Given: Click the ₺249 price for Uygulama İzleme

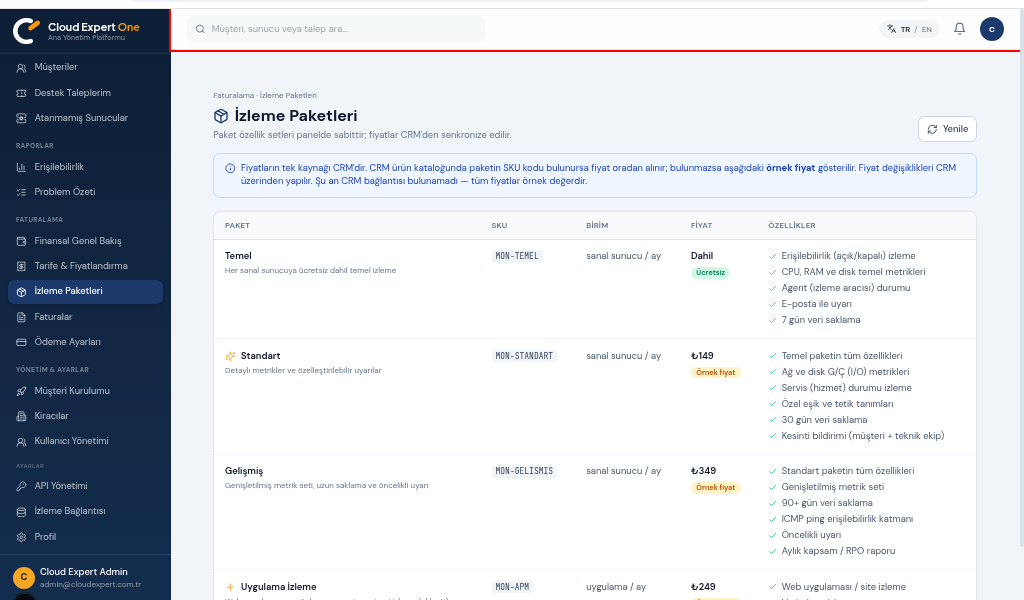Looking at the screenshot, I should [x=703, y=587].
